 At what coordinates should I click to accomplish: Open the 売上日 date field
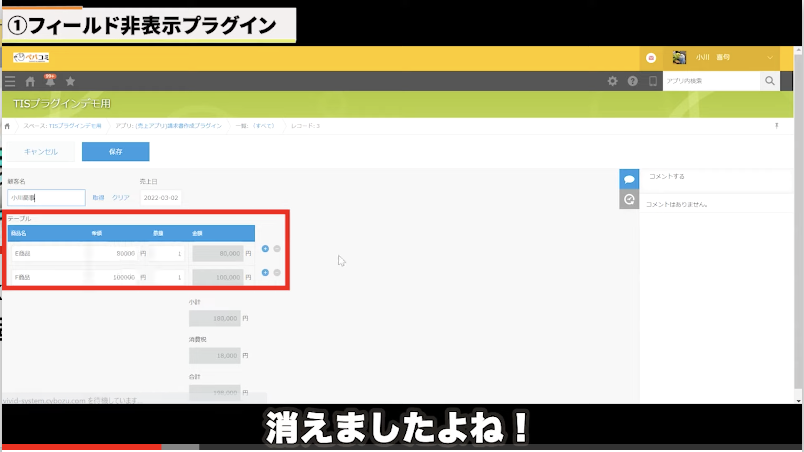(x=160, y=198)
